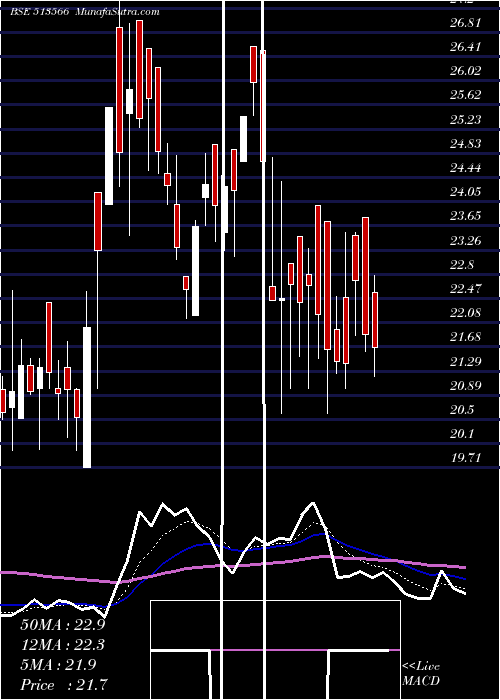Click the '50MA : 22.9' legend entry

[62, 625]
